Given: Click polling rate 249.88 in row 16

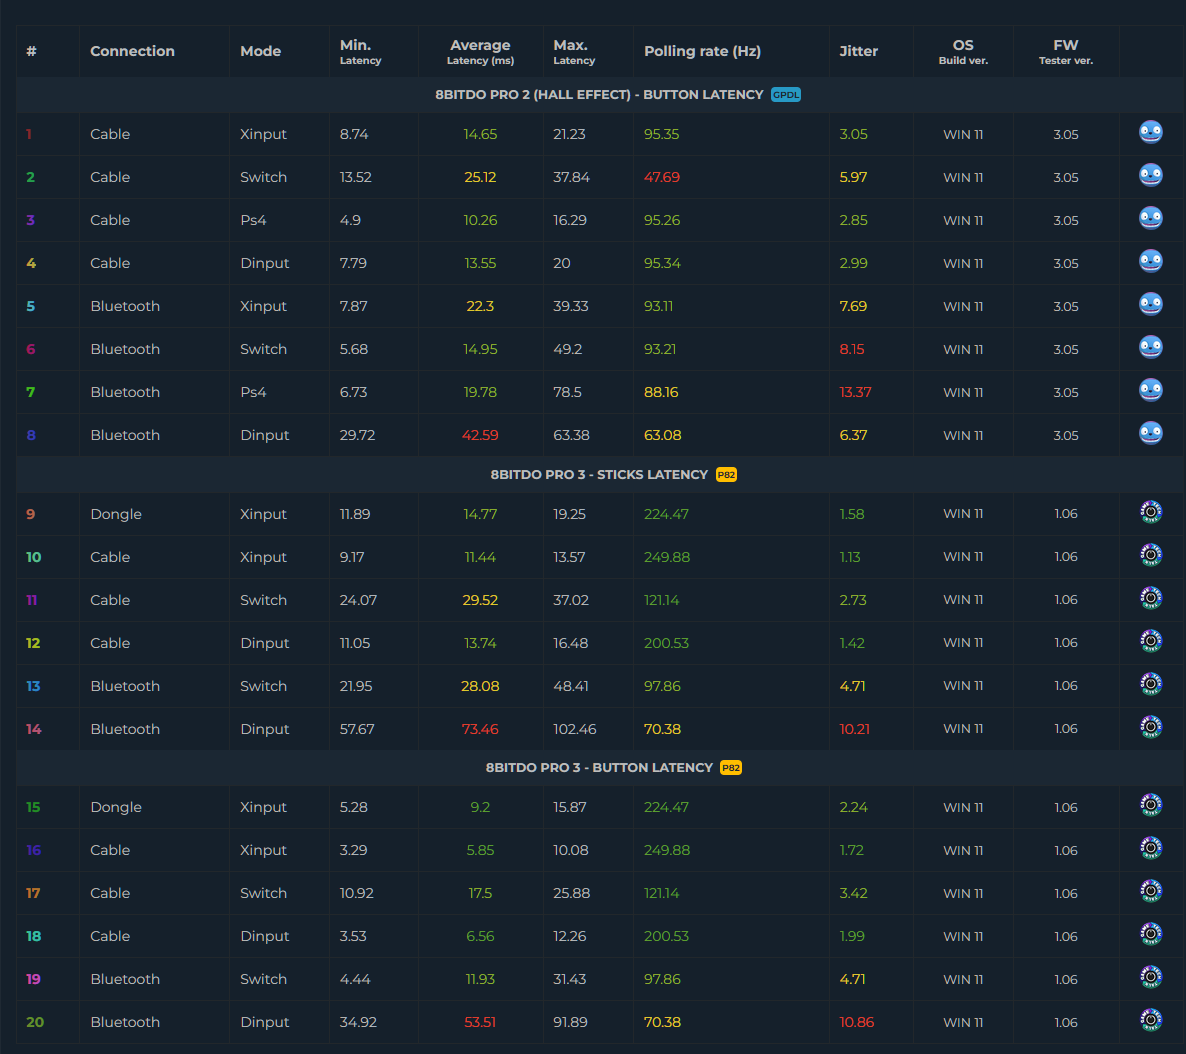Looking at the screenshot, I should pos(666,851).
